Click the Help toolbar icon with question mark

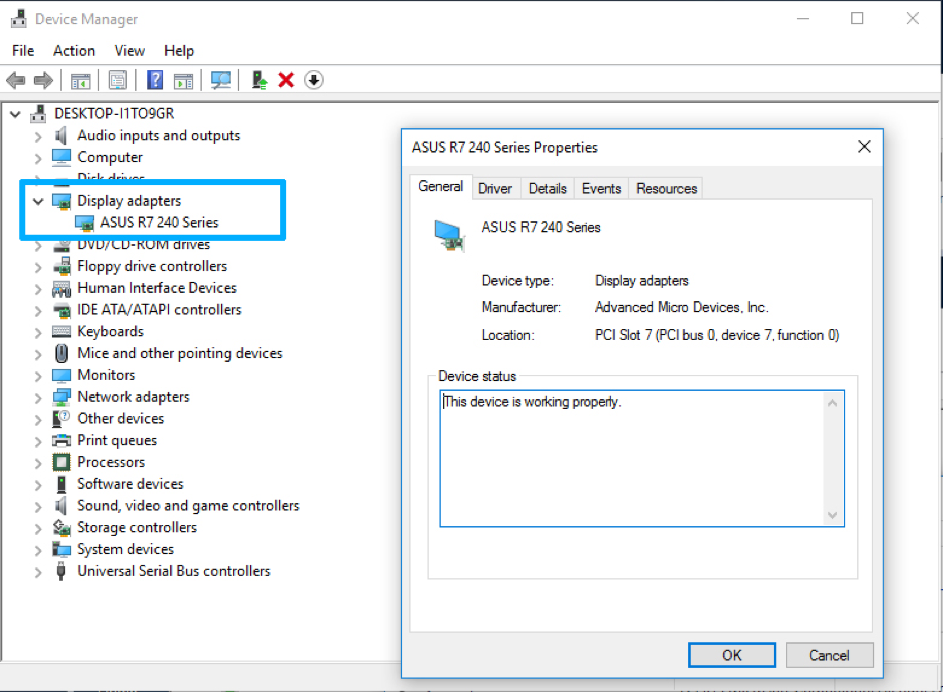[x=155, y=80]
